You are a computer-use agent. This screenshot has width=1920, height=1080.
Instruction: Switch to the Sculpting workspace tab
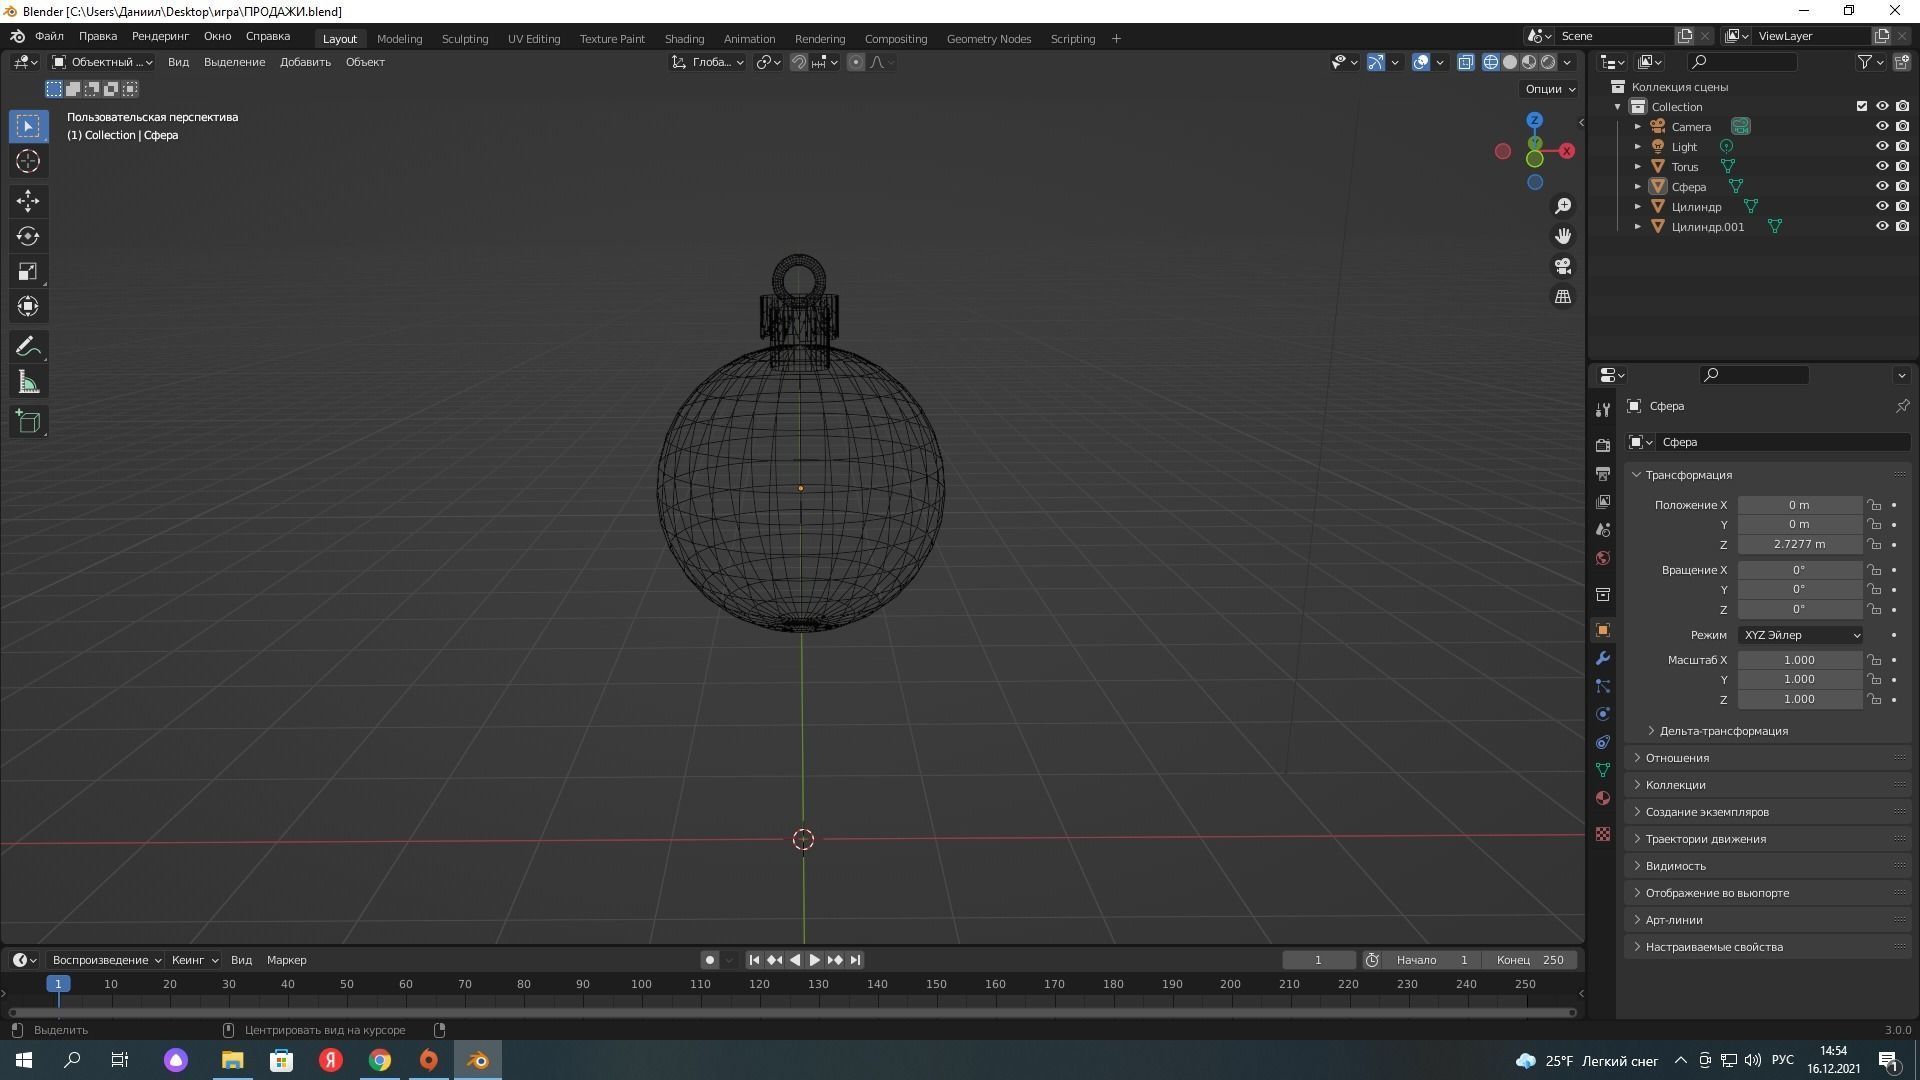pos(464,39)
